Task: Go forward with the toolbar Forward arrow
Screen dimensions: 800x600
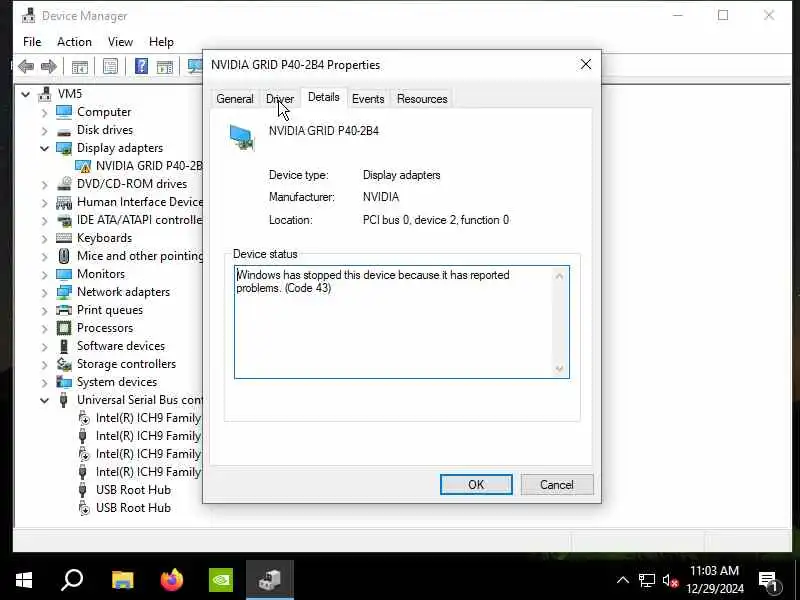Action: coord(48,66)
